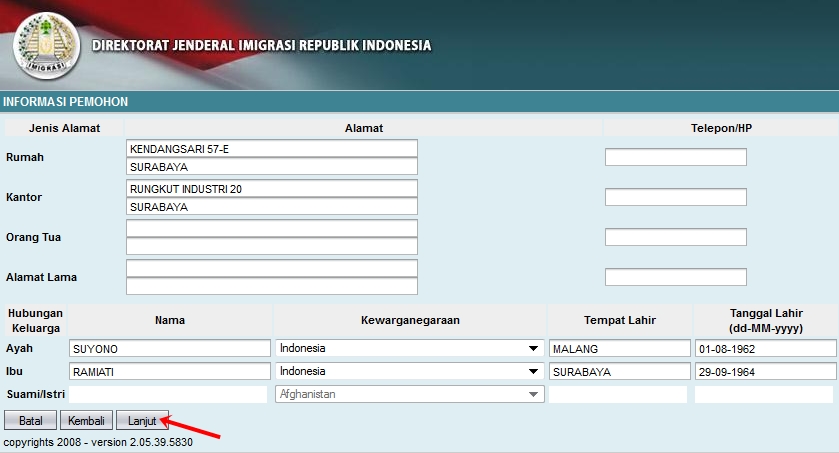The image size is (839, 453).
Task: Click the Orang Tua Telepon/HP field
Action: pos(676,237)
